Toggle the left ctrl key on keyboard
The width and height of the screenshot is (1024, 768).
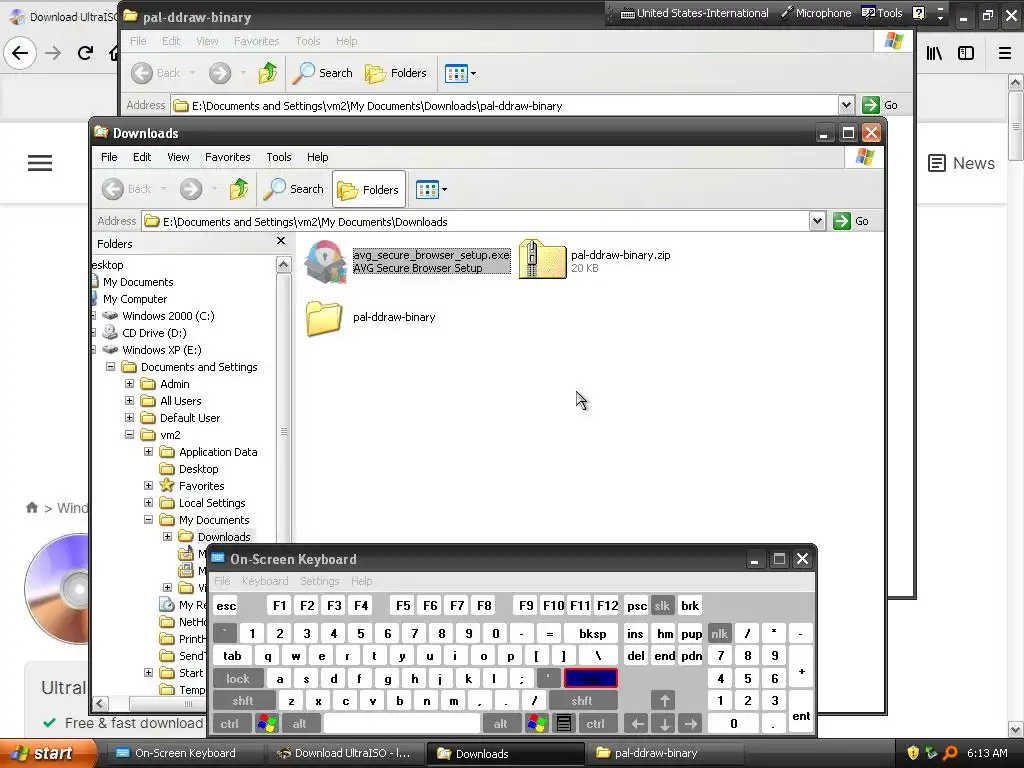229,724
